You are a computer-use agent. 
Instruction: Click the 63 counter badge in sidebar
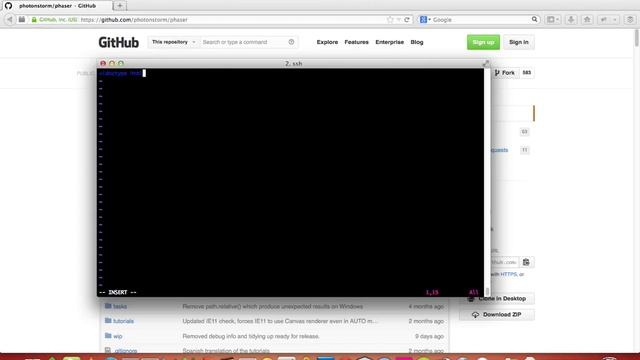point(524,131)
